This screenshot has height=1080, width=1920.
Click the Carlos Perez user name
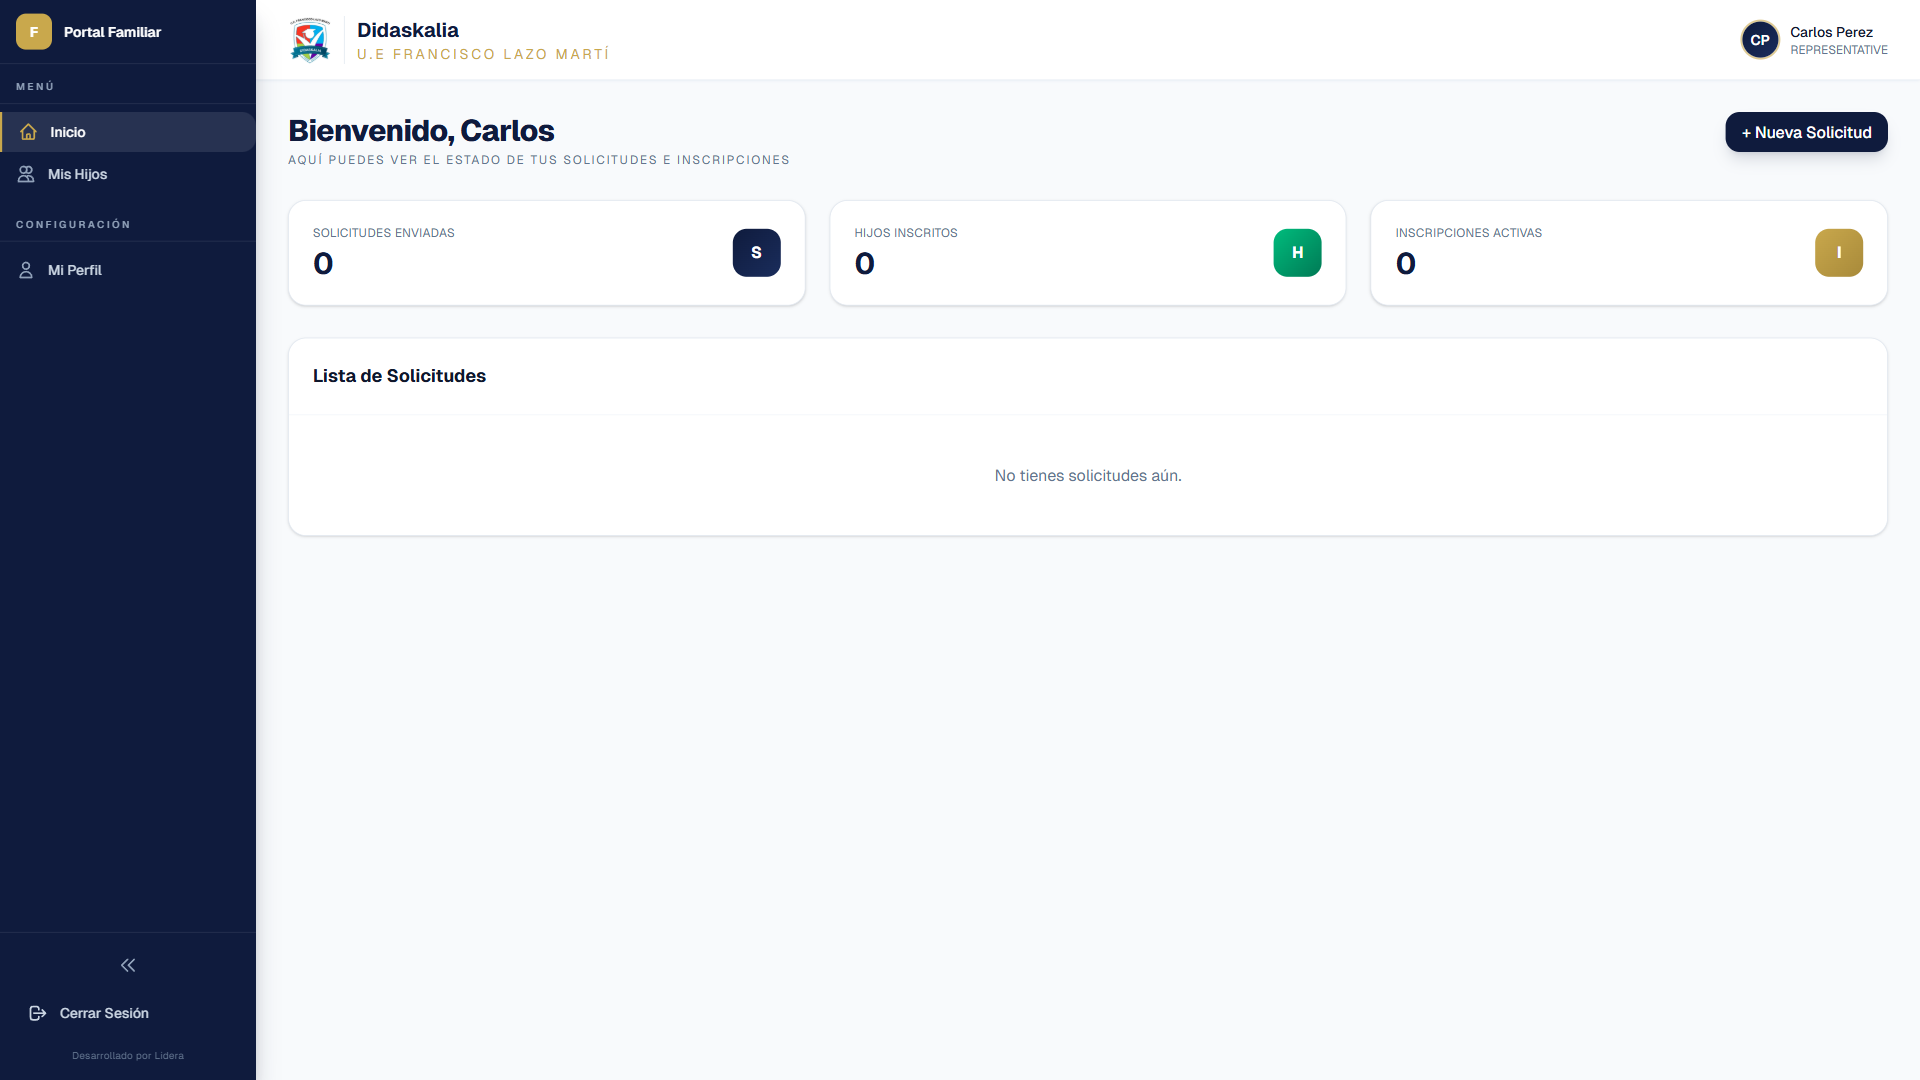point(1831,32)
